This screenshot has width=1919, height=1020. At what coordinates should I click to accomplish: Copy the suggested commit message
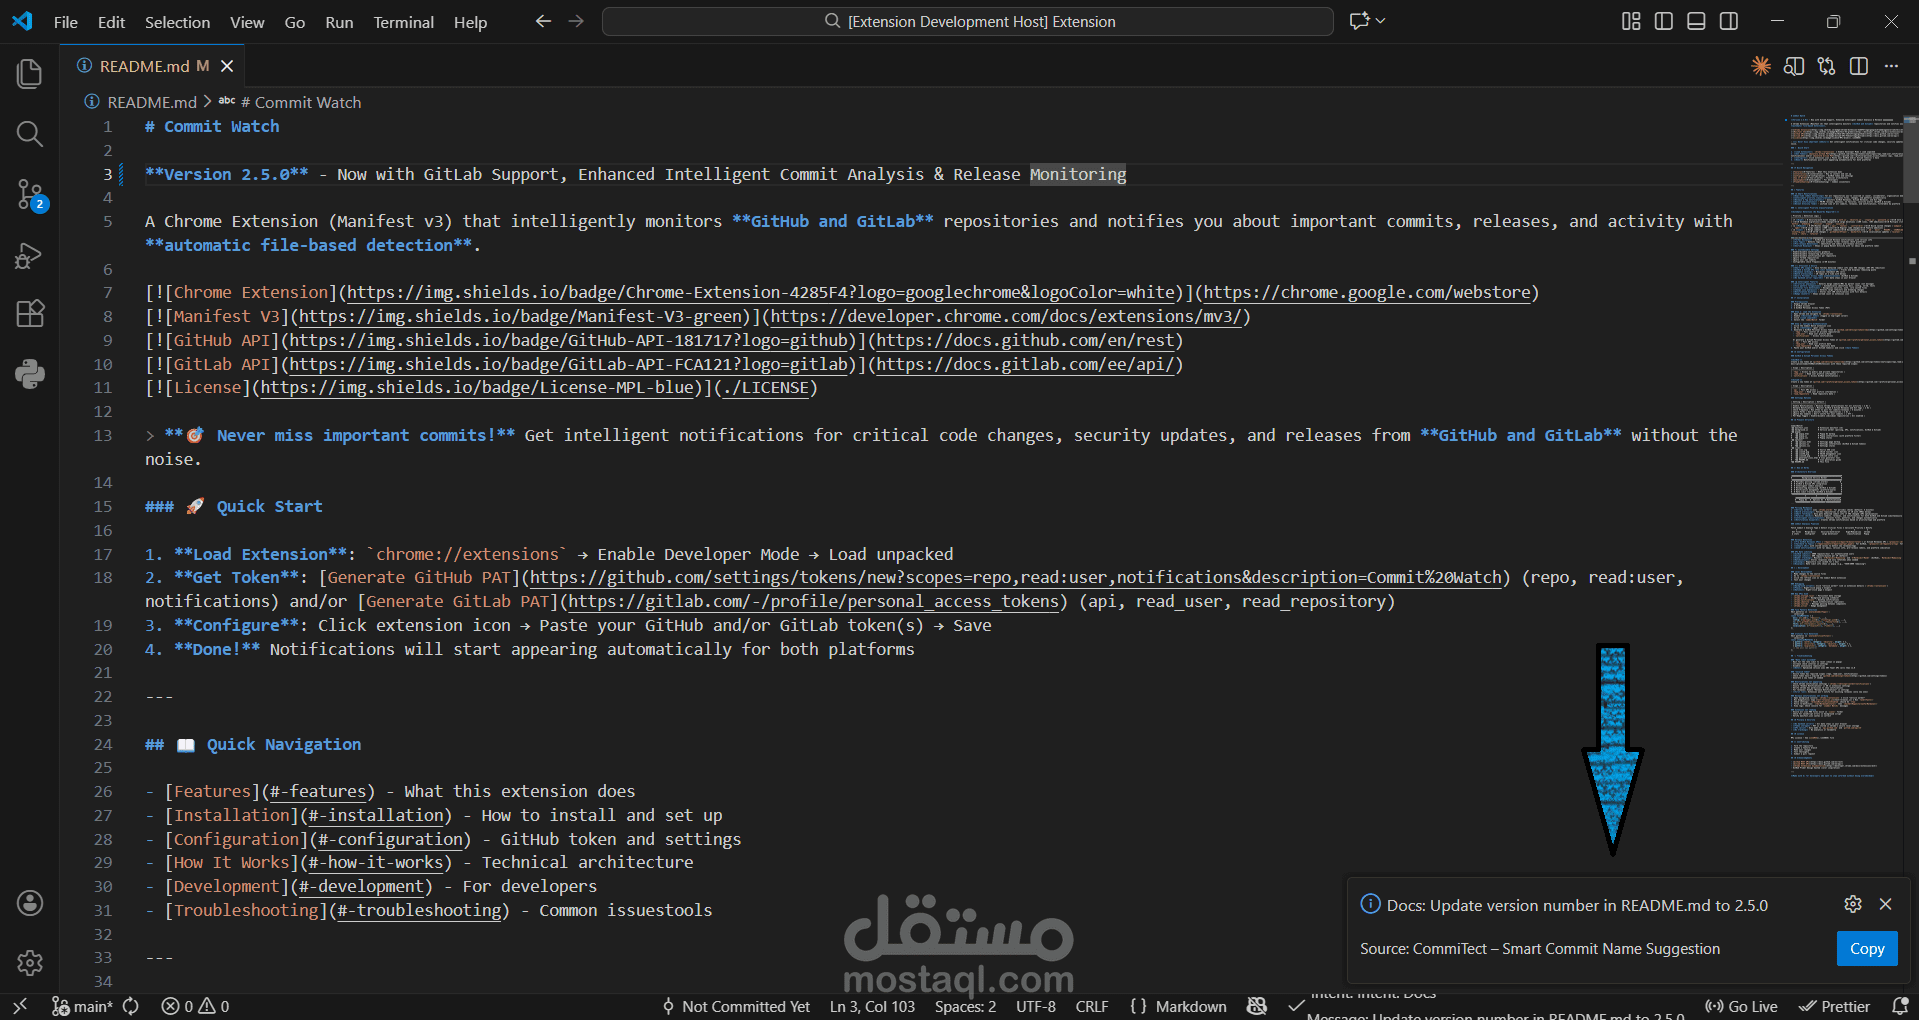tap(1866, 948)
